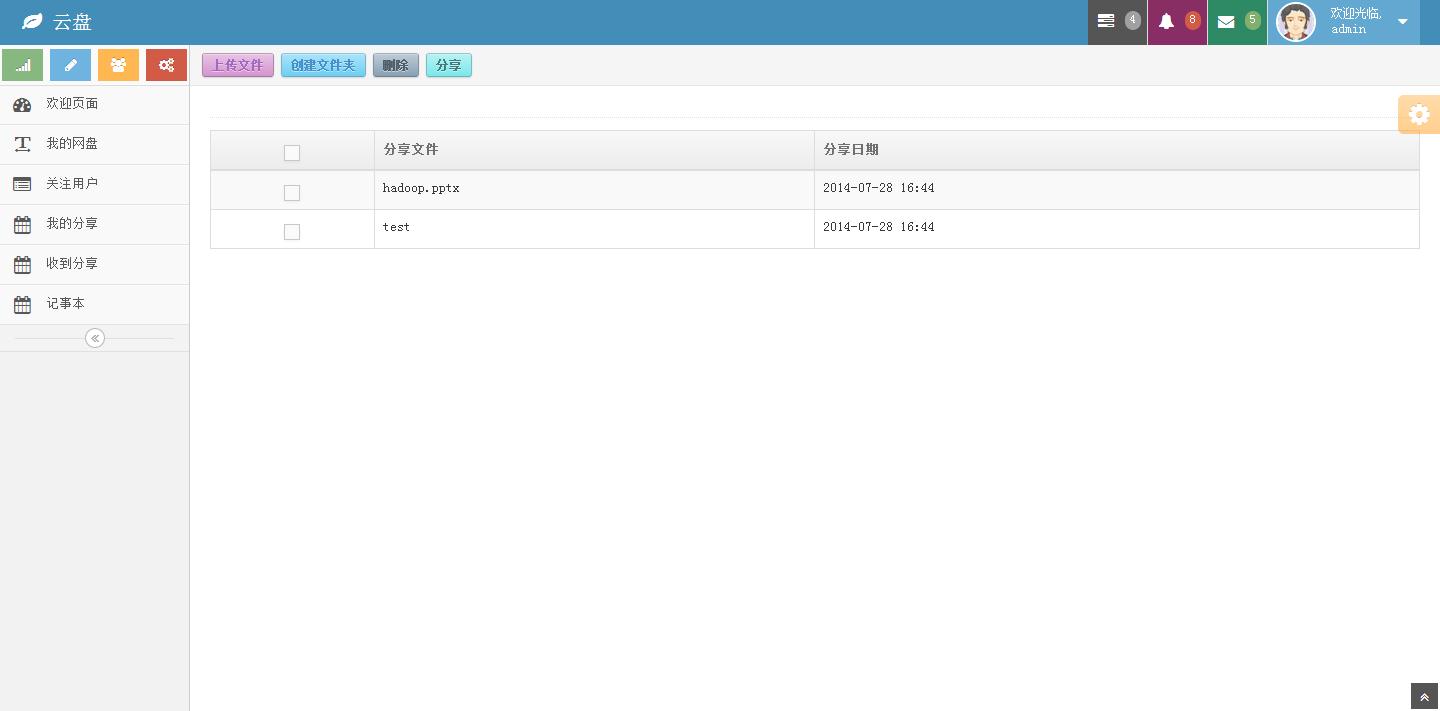Toggle the select-all checkbox in table header
The image size is (1440, 711).
[x=292, y=153]
